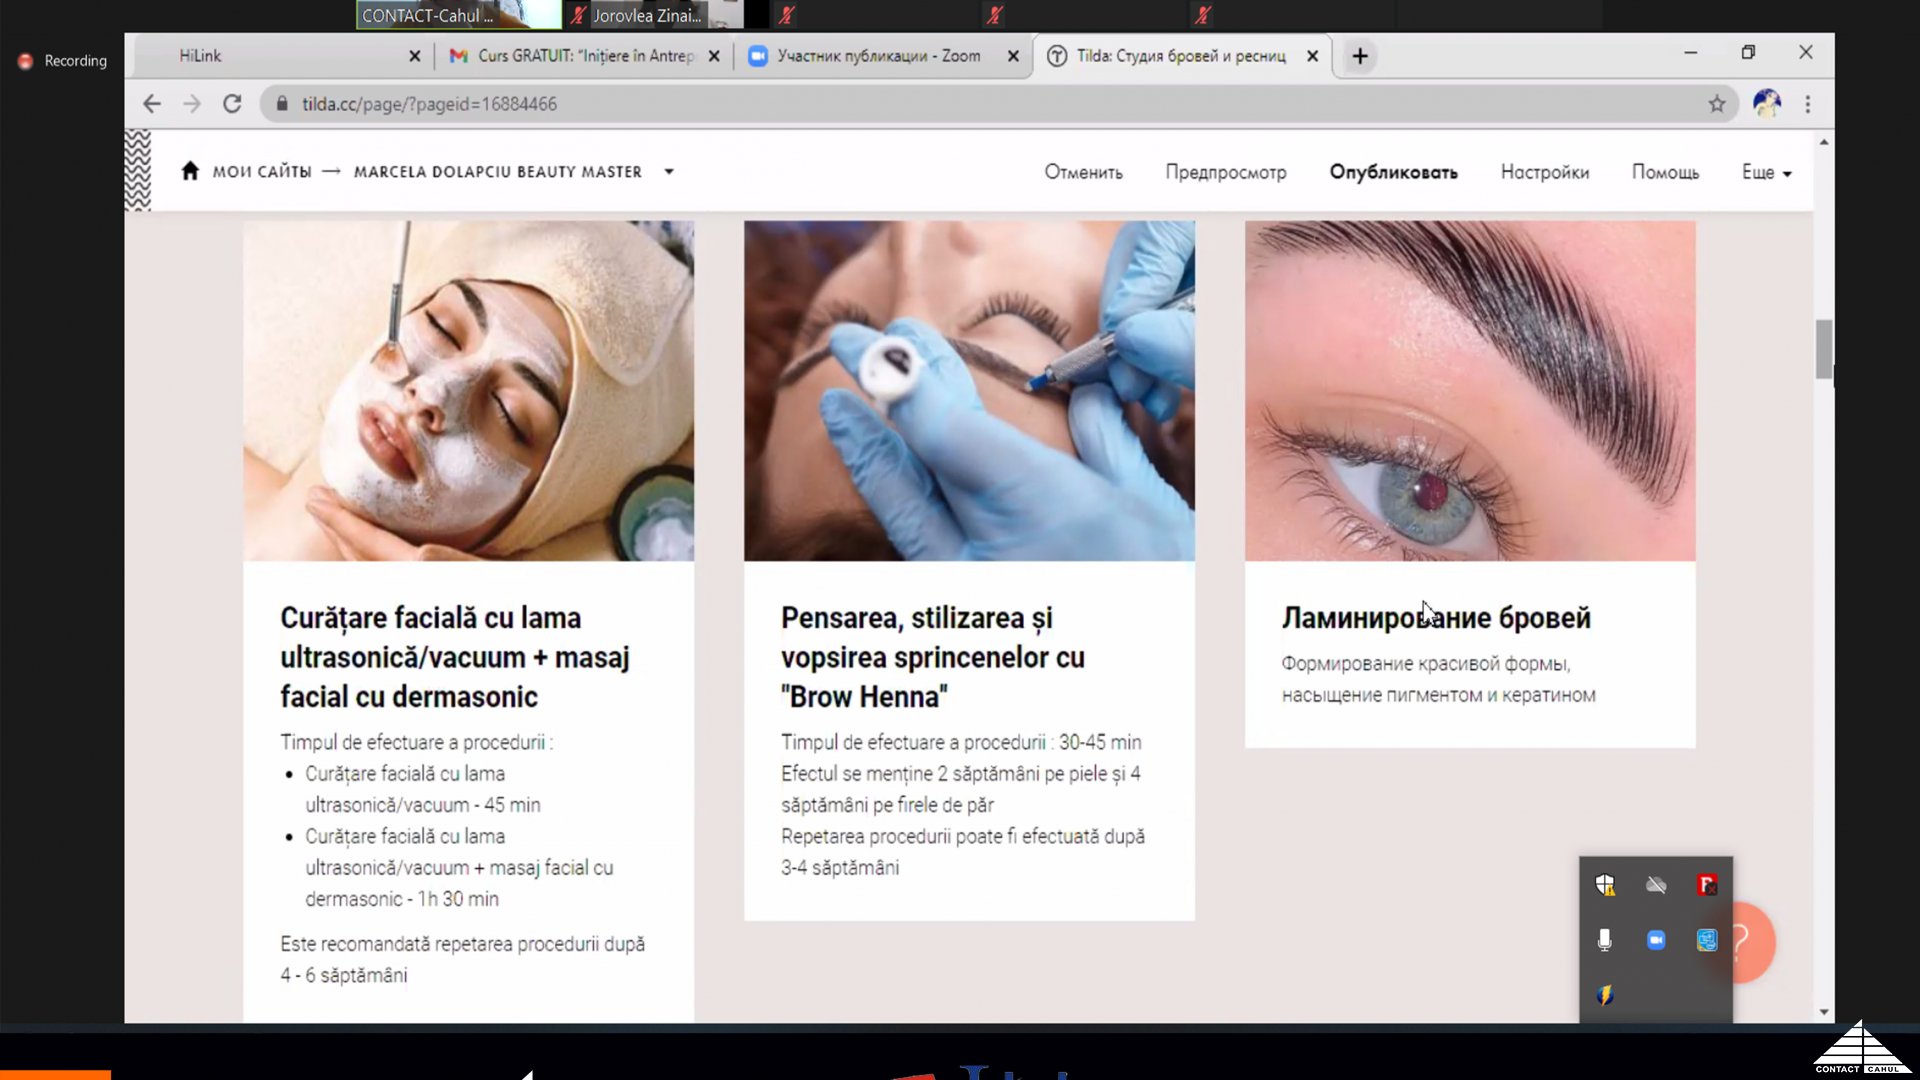Reload the page in the browser
The height and width of the screenshot is (1080, 1920).
pyautogui.click(x=232, y=104)
